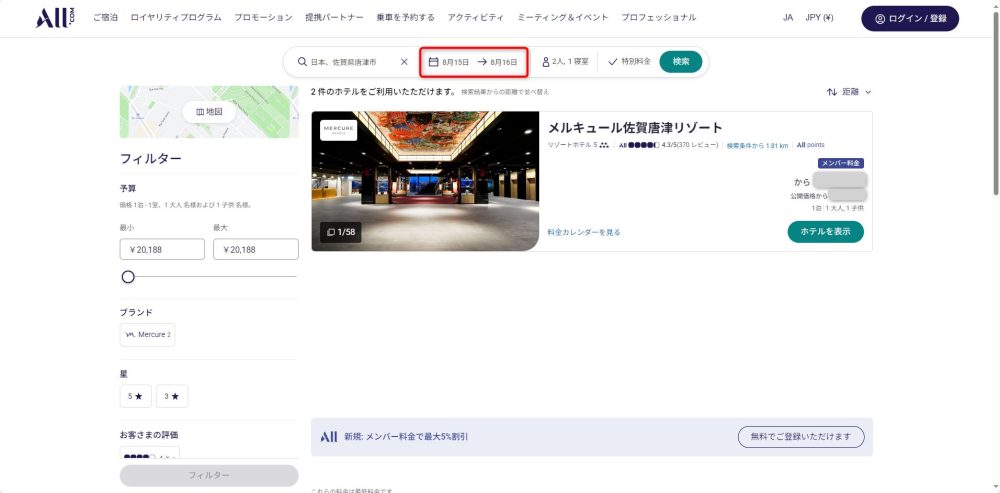The height and width of the screenshot is (493, 1000).
Task: Open the 提携パートナー menu
Action: pos(334,18)
